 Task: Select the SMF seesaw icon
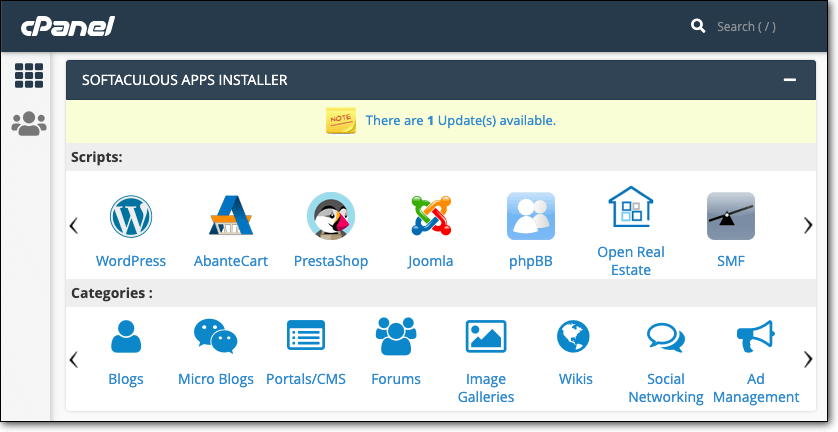pos(731,216)
